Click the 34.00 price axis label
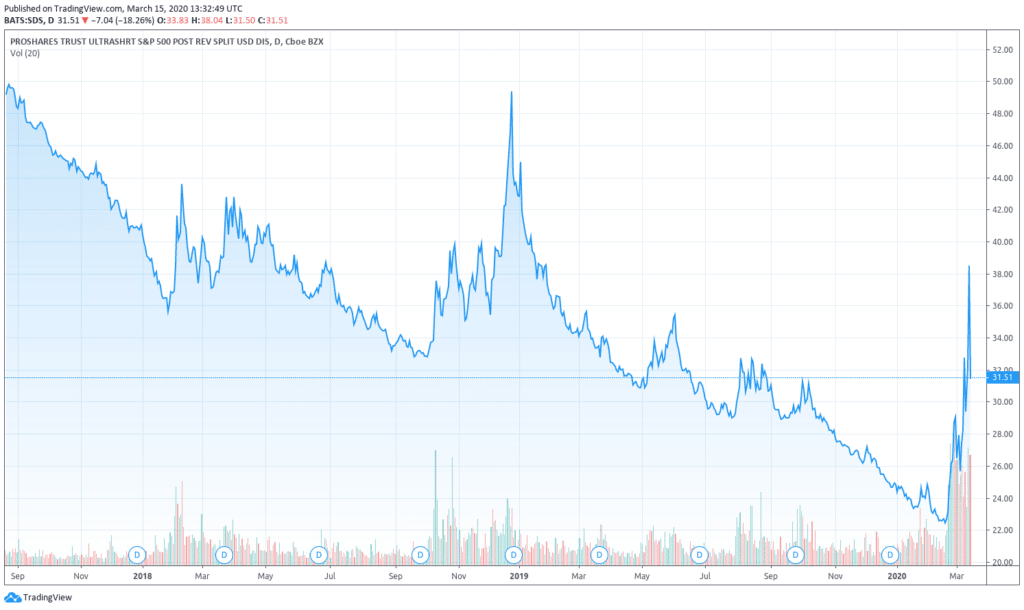 tap(1002, 338)
